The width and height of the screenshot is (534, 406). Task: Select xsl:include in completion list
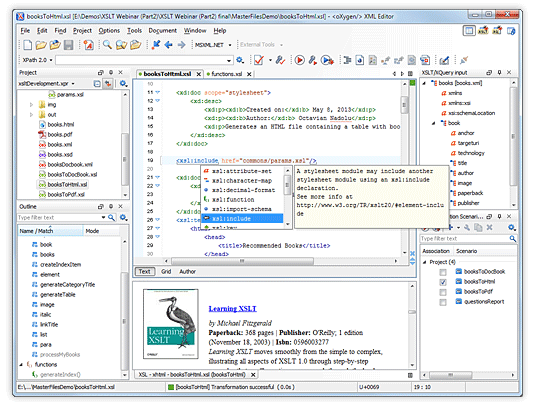pyautogui.click(x=242, y=218)
